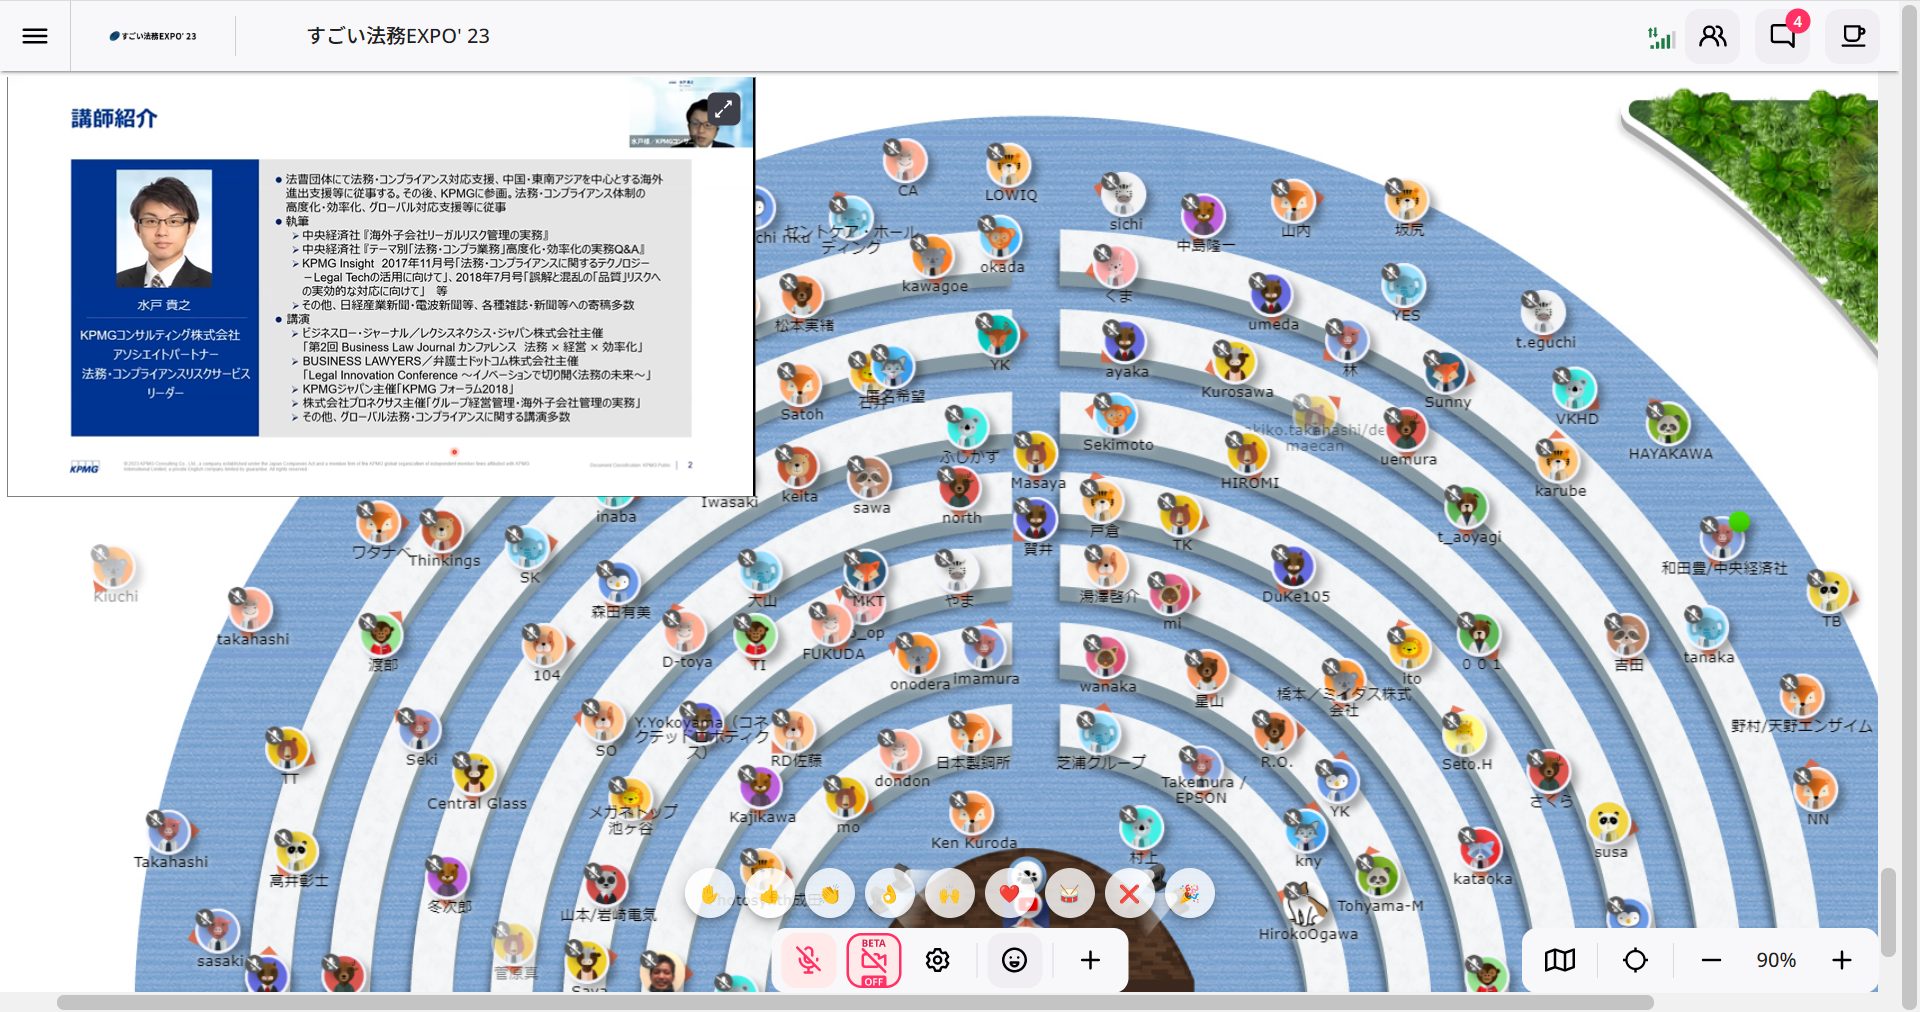The height and width of the screenshot is (1012, 1920).
Task: Click the vertical scrollbar thumb on right
Action: (1888, 912)
